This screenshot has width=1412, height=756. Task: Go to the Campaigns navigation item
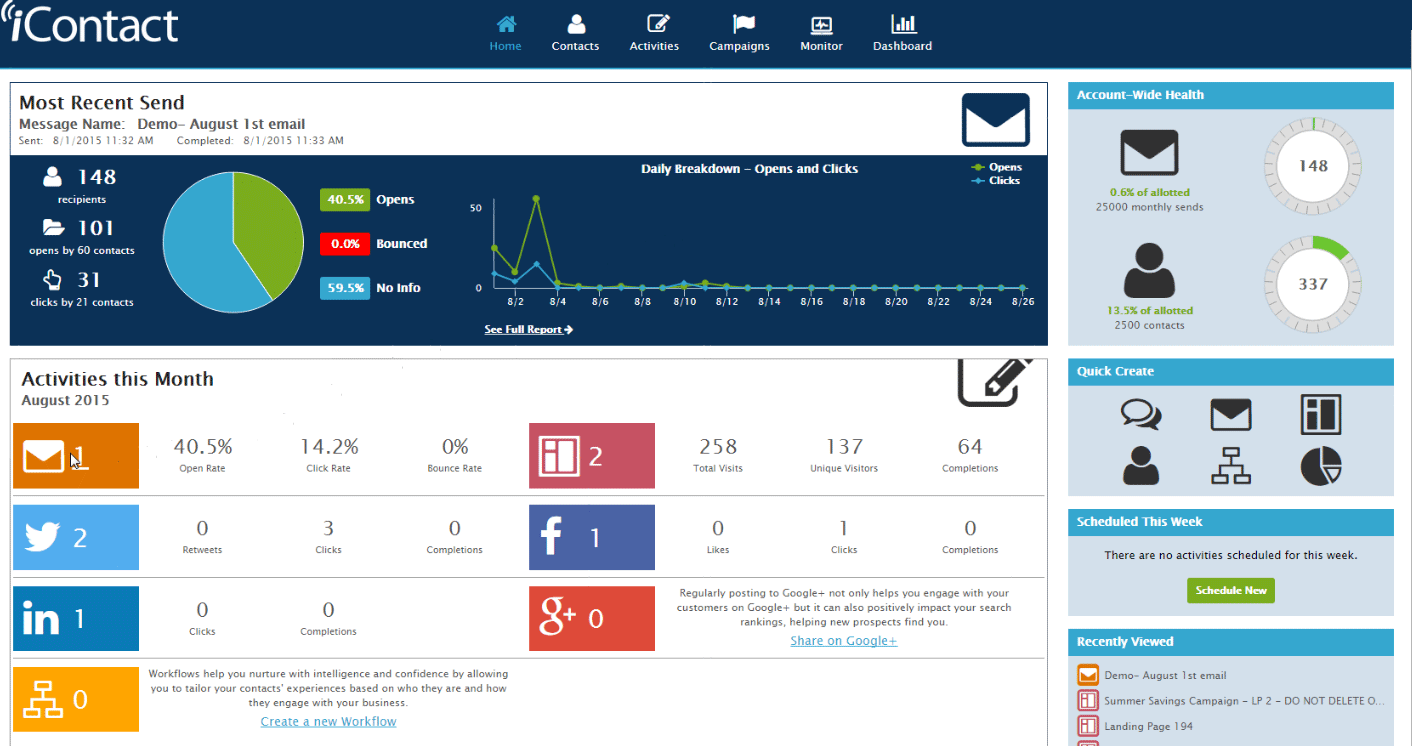click(x=739, y=33)
